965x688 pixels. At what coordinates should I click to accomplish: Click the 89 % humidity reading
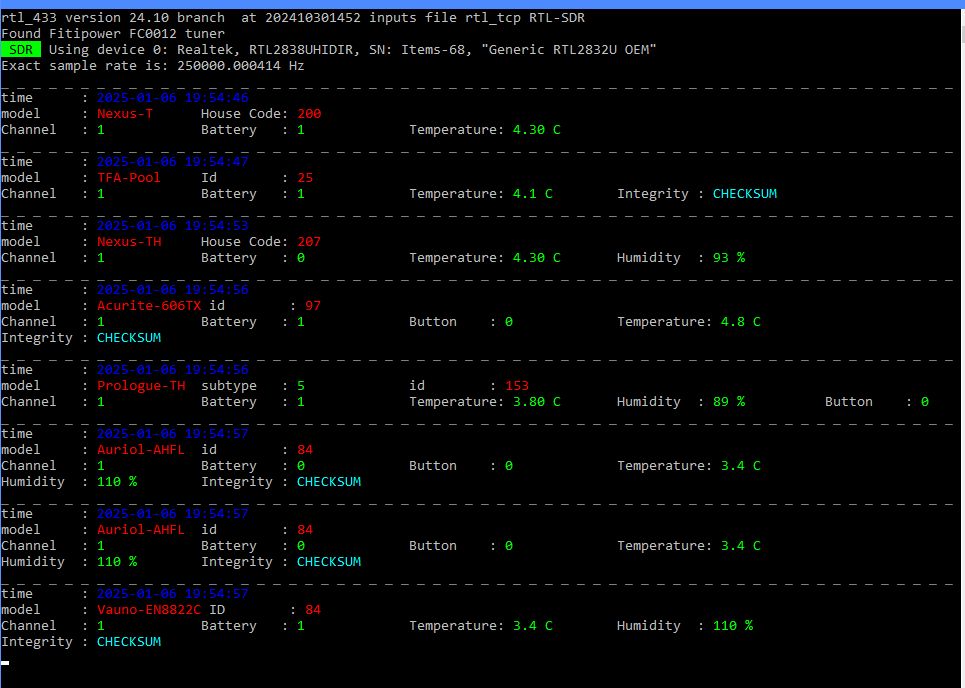click(x=728, y=402)
